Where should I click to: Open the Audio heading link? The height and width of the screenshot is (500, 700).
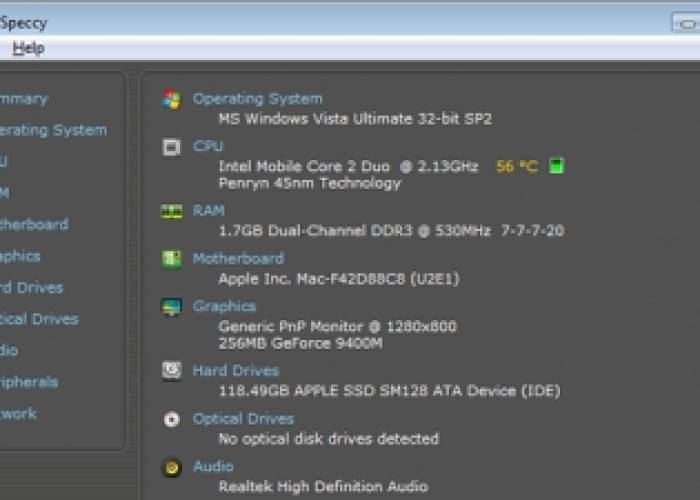(x=213, y=467)
